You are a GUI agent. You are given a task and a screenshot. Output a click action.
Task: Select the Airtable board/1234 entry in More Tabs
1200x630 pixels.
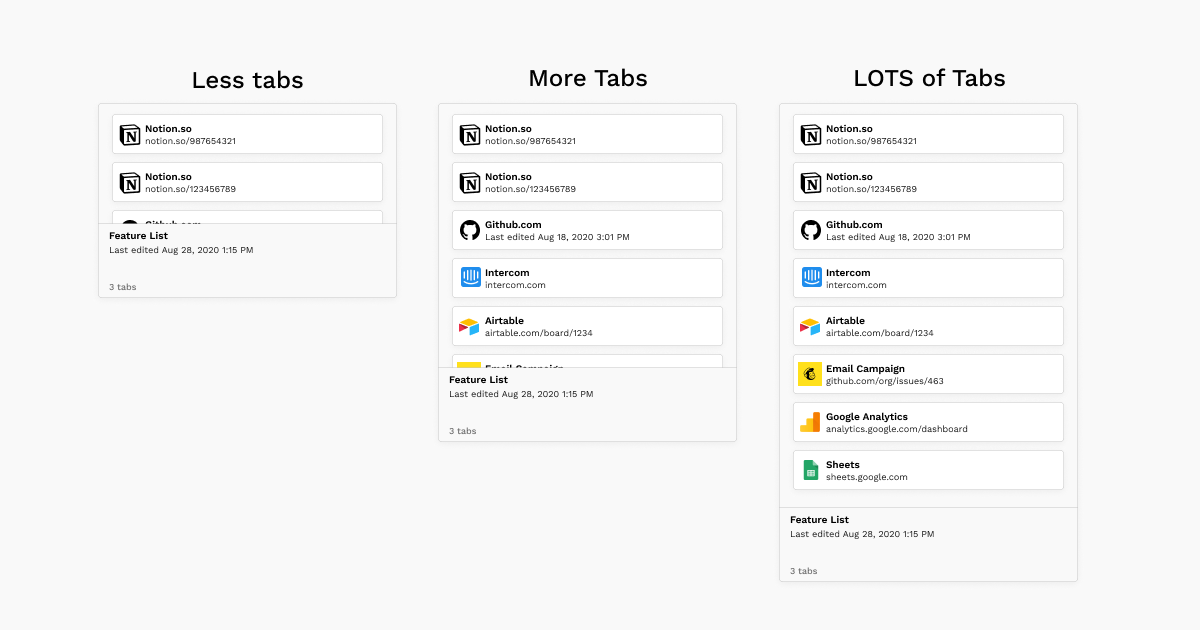tap(587, 326)
